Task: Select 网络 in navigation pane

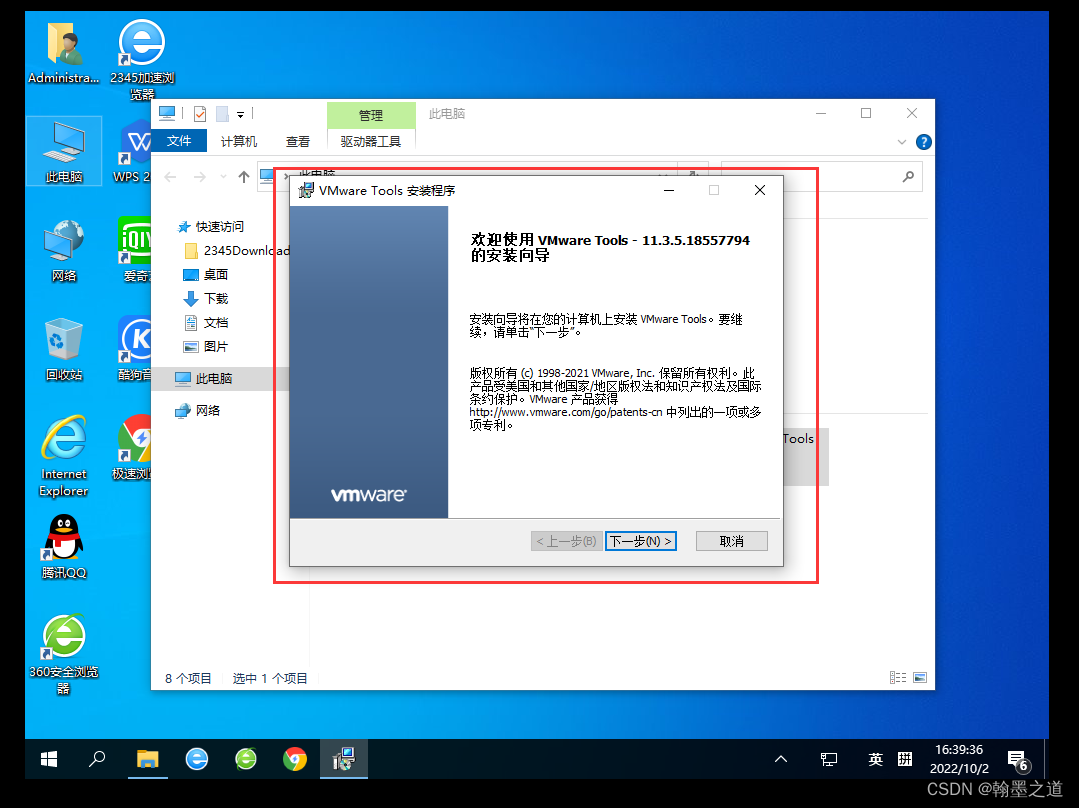Action: tap(198, 411)
